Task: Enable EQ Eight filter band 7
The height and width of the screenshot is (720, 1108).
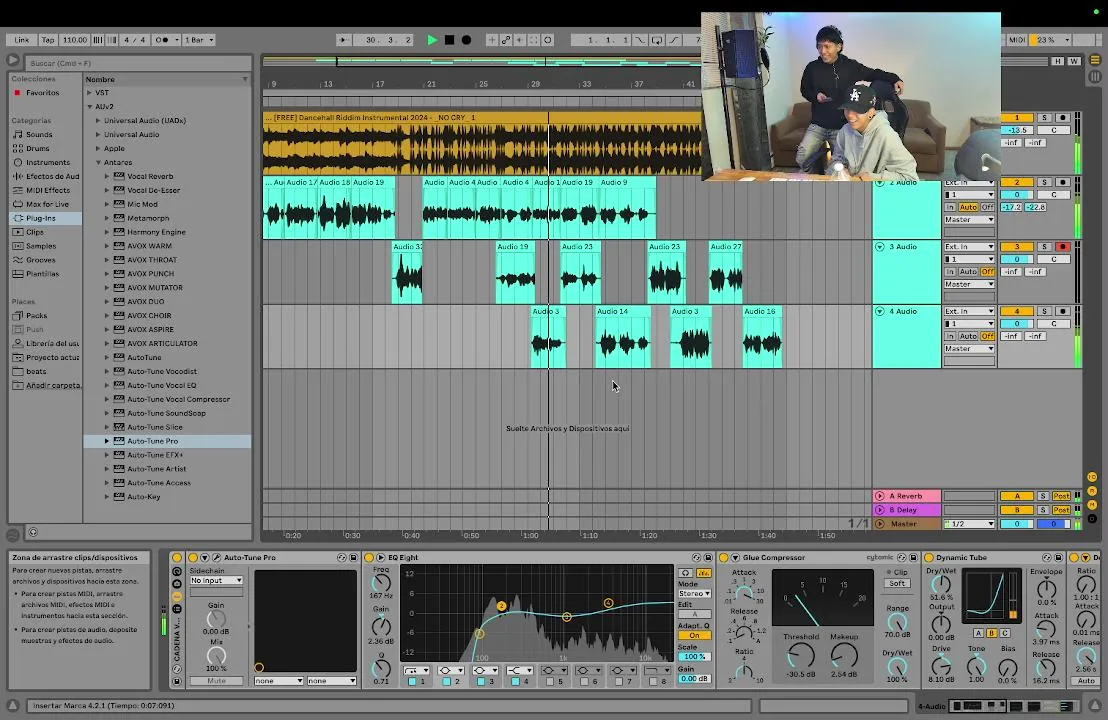Action: pyautogui.click(x=618, y=681)
